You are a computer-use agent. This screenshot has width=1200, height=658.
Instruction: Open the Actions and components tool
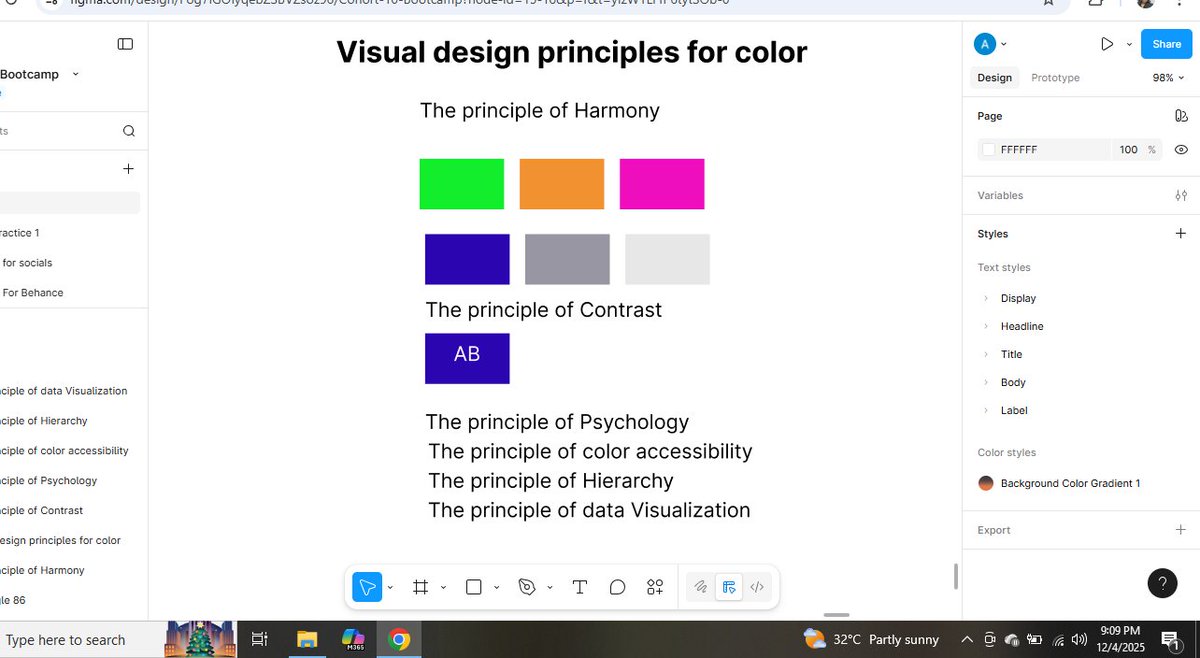pos(655,587)
